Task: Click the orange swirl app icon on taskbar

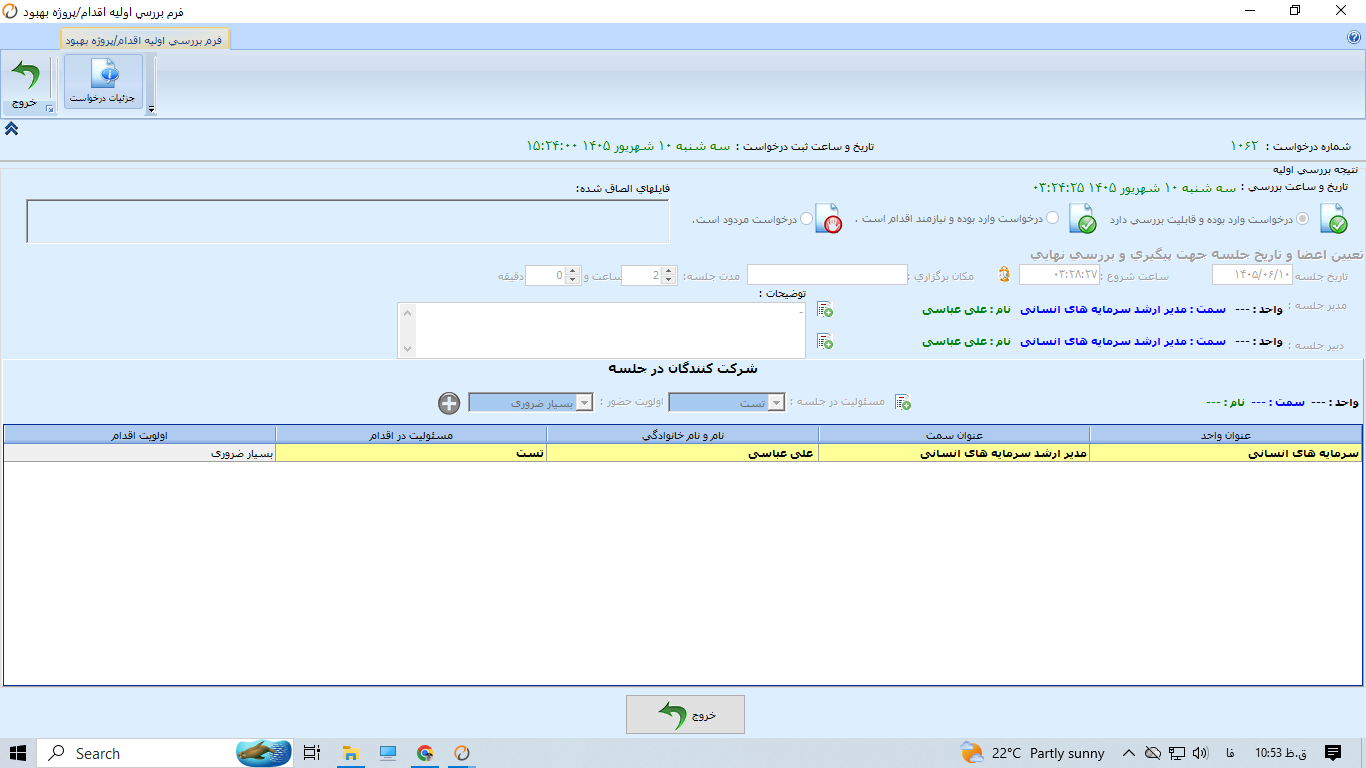Action: point(462,753)
